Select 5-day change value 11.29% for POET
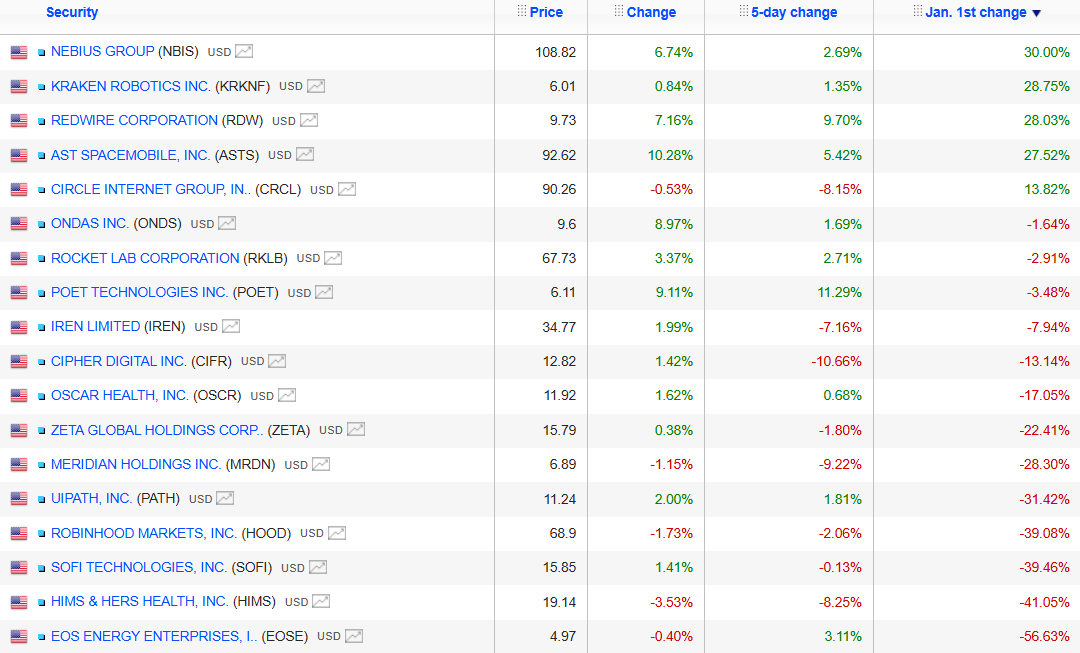Image resolution: width=1080 pixels, height=653 pixels. (840, 292)
